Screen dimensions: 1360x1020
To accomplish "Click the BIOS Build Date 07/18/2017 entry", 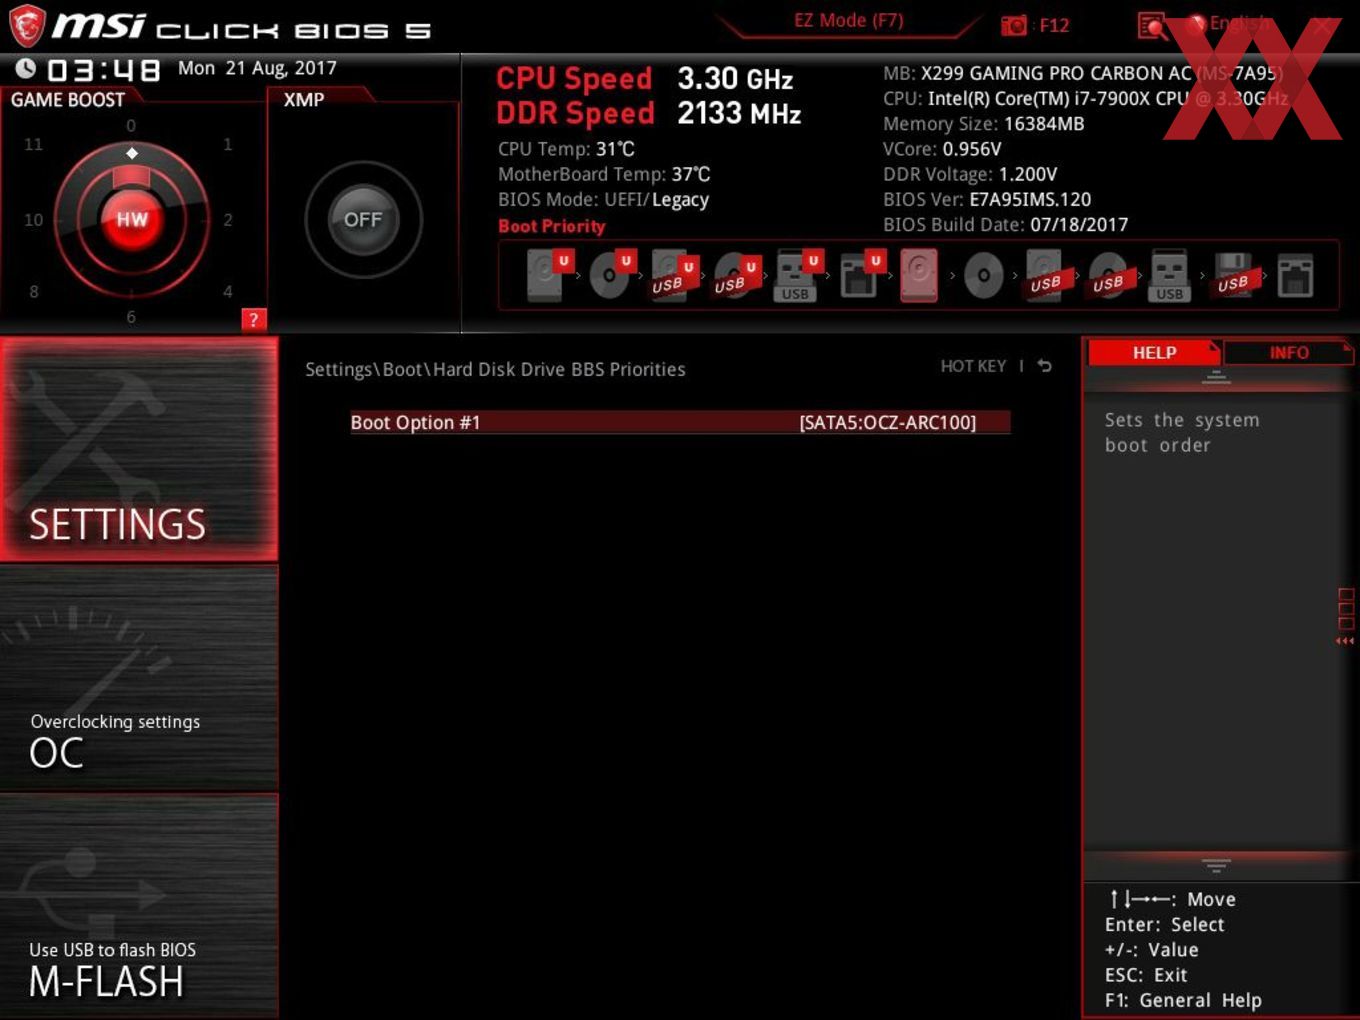I will [x=1005, y=225].
